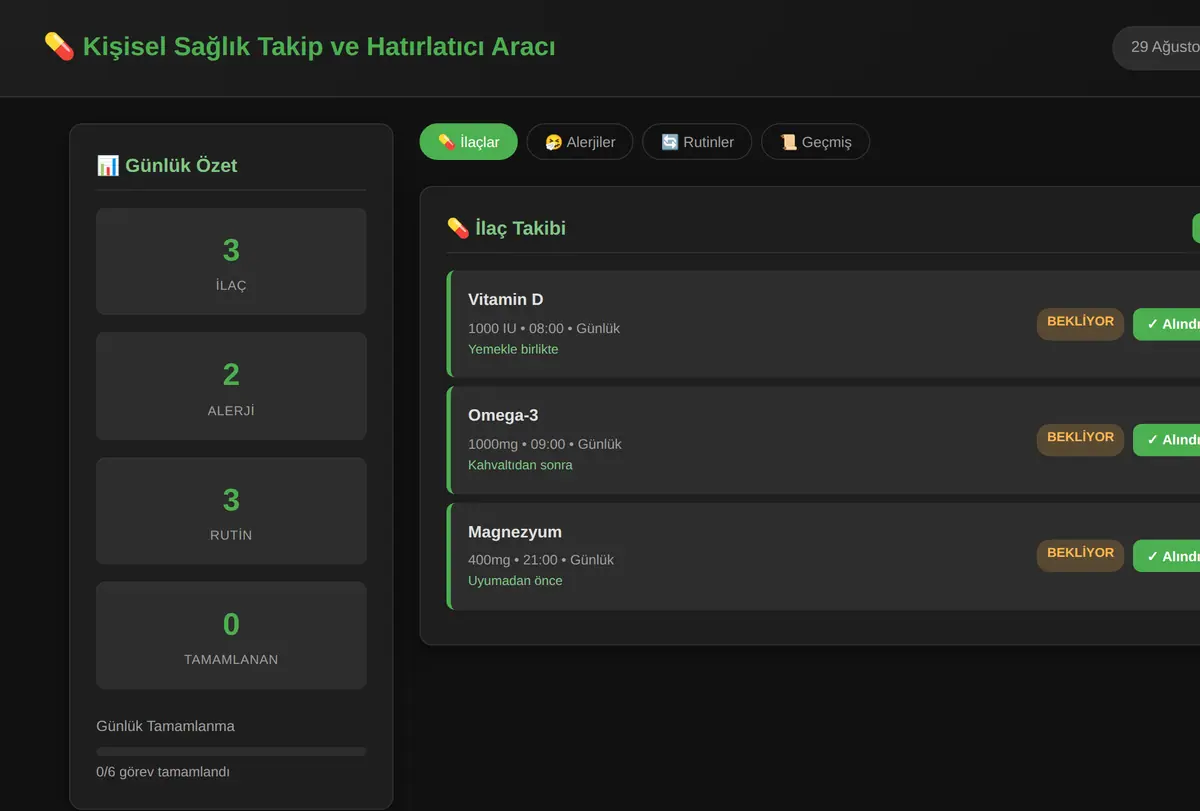Click the date badge in the header
1200x811 pixels.
coord(1157,47)
